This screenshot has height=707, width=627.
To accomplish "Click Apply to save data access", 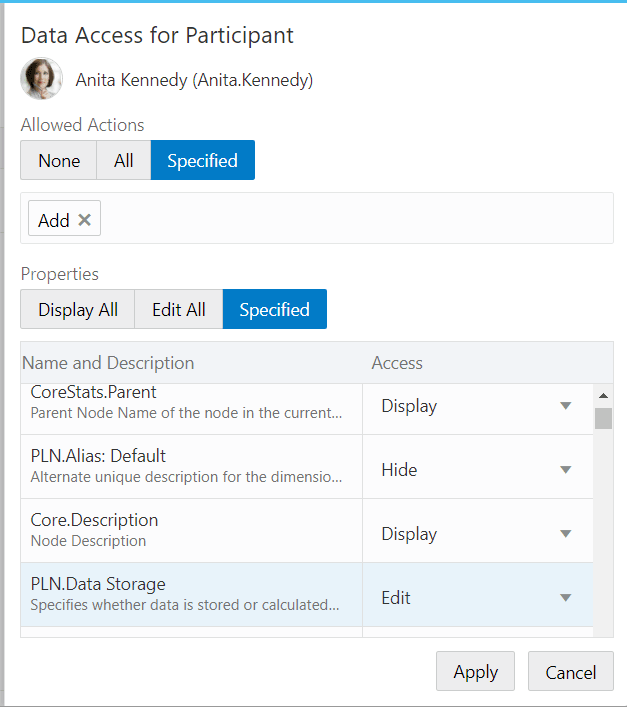I will click(475, 672).
